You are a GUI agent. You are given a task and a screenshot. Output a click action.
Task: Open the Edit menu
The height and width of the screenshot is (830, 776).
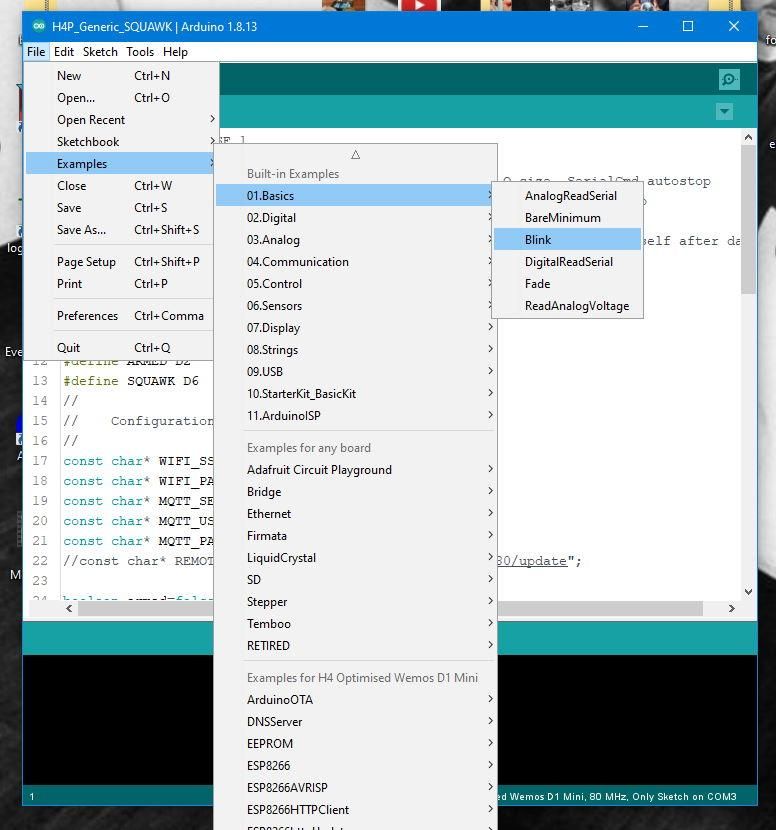point(64,52)
